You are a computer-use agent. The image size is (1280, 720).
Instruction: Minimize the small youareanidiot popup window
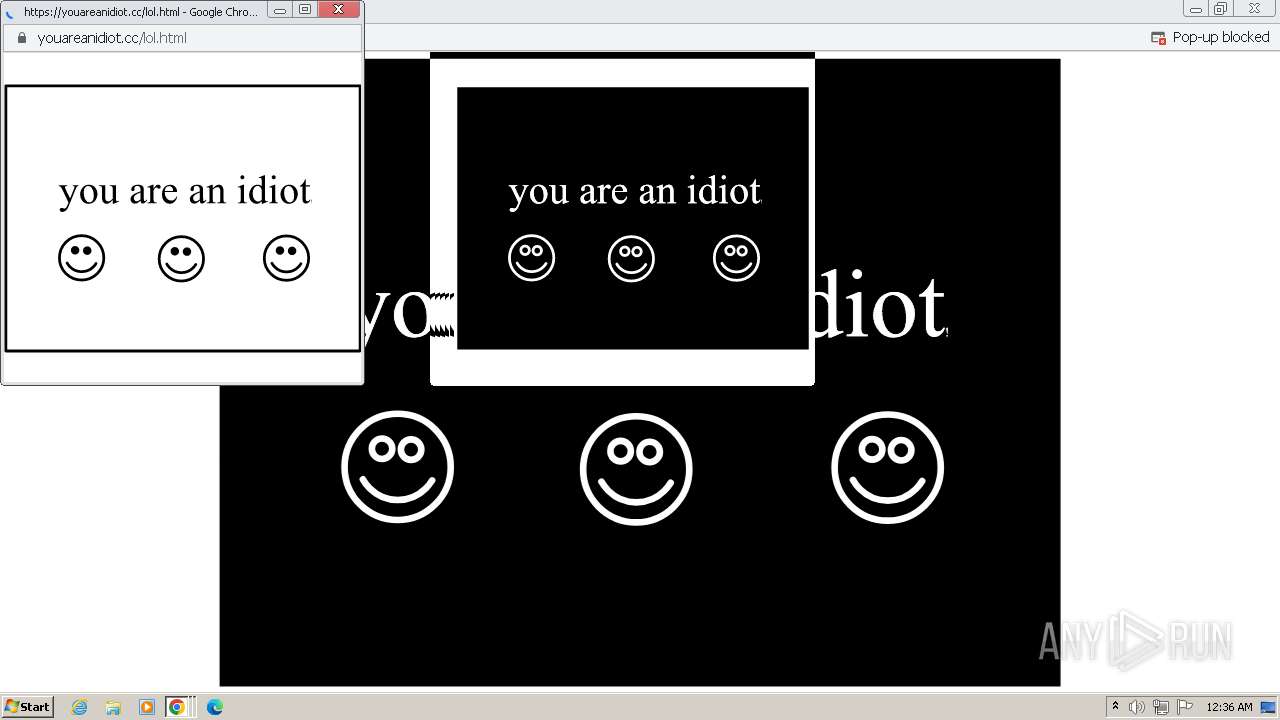click(280, 10)
